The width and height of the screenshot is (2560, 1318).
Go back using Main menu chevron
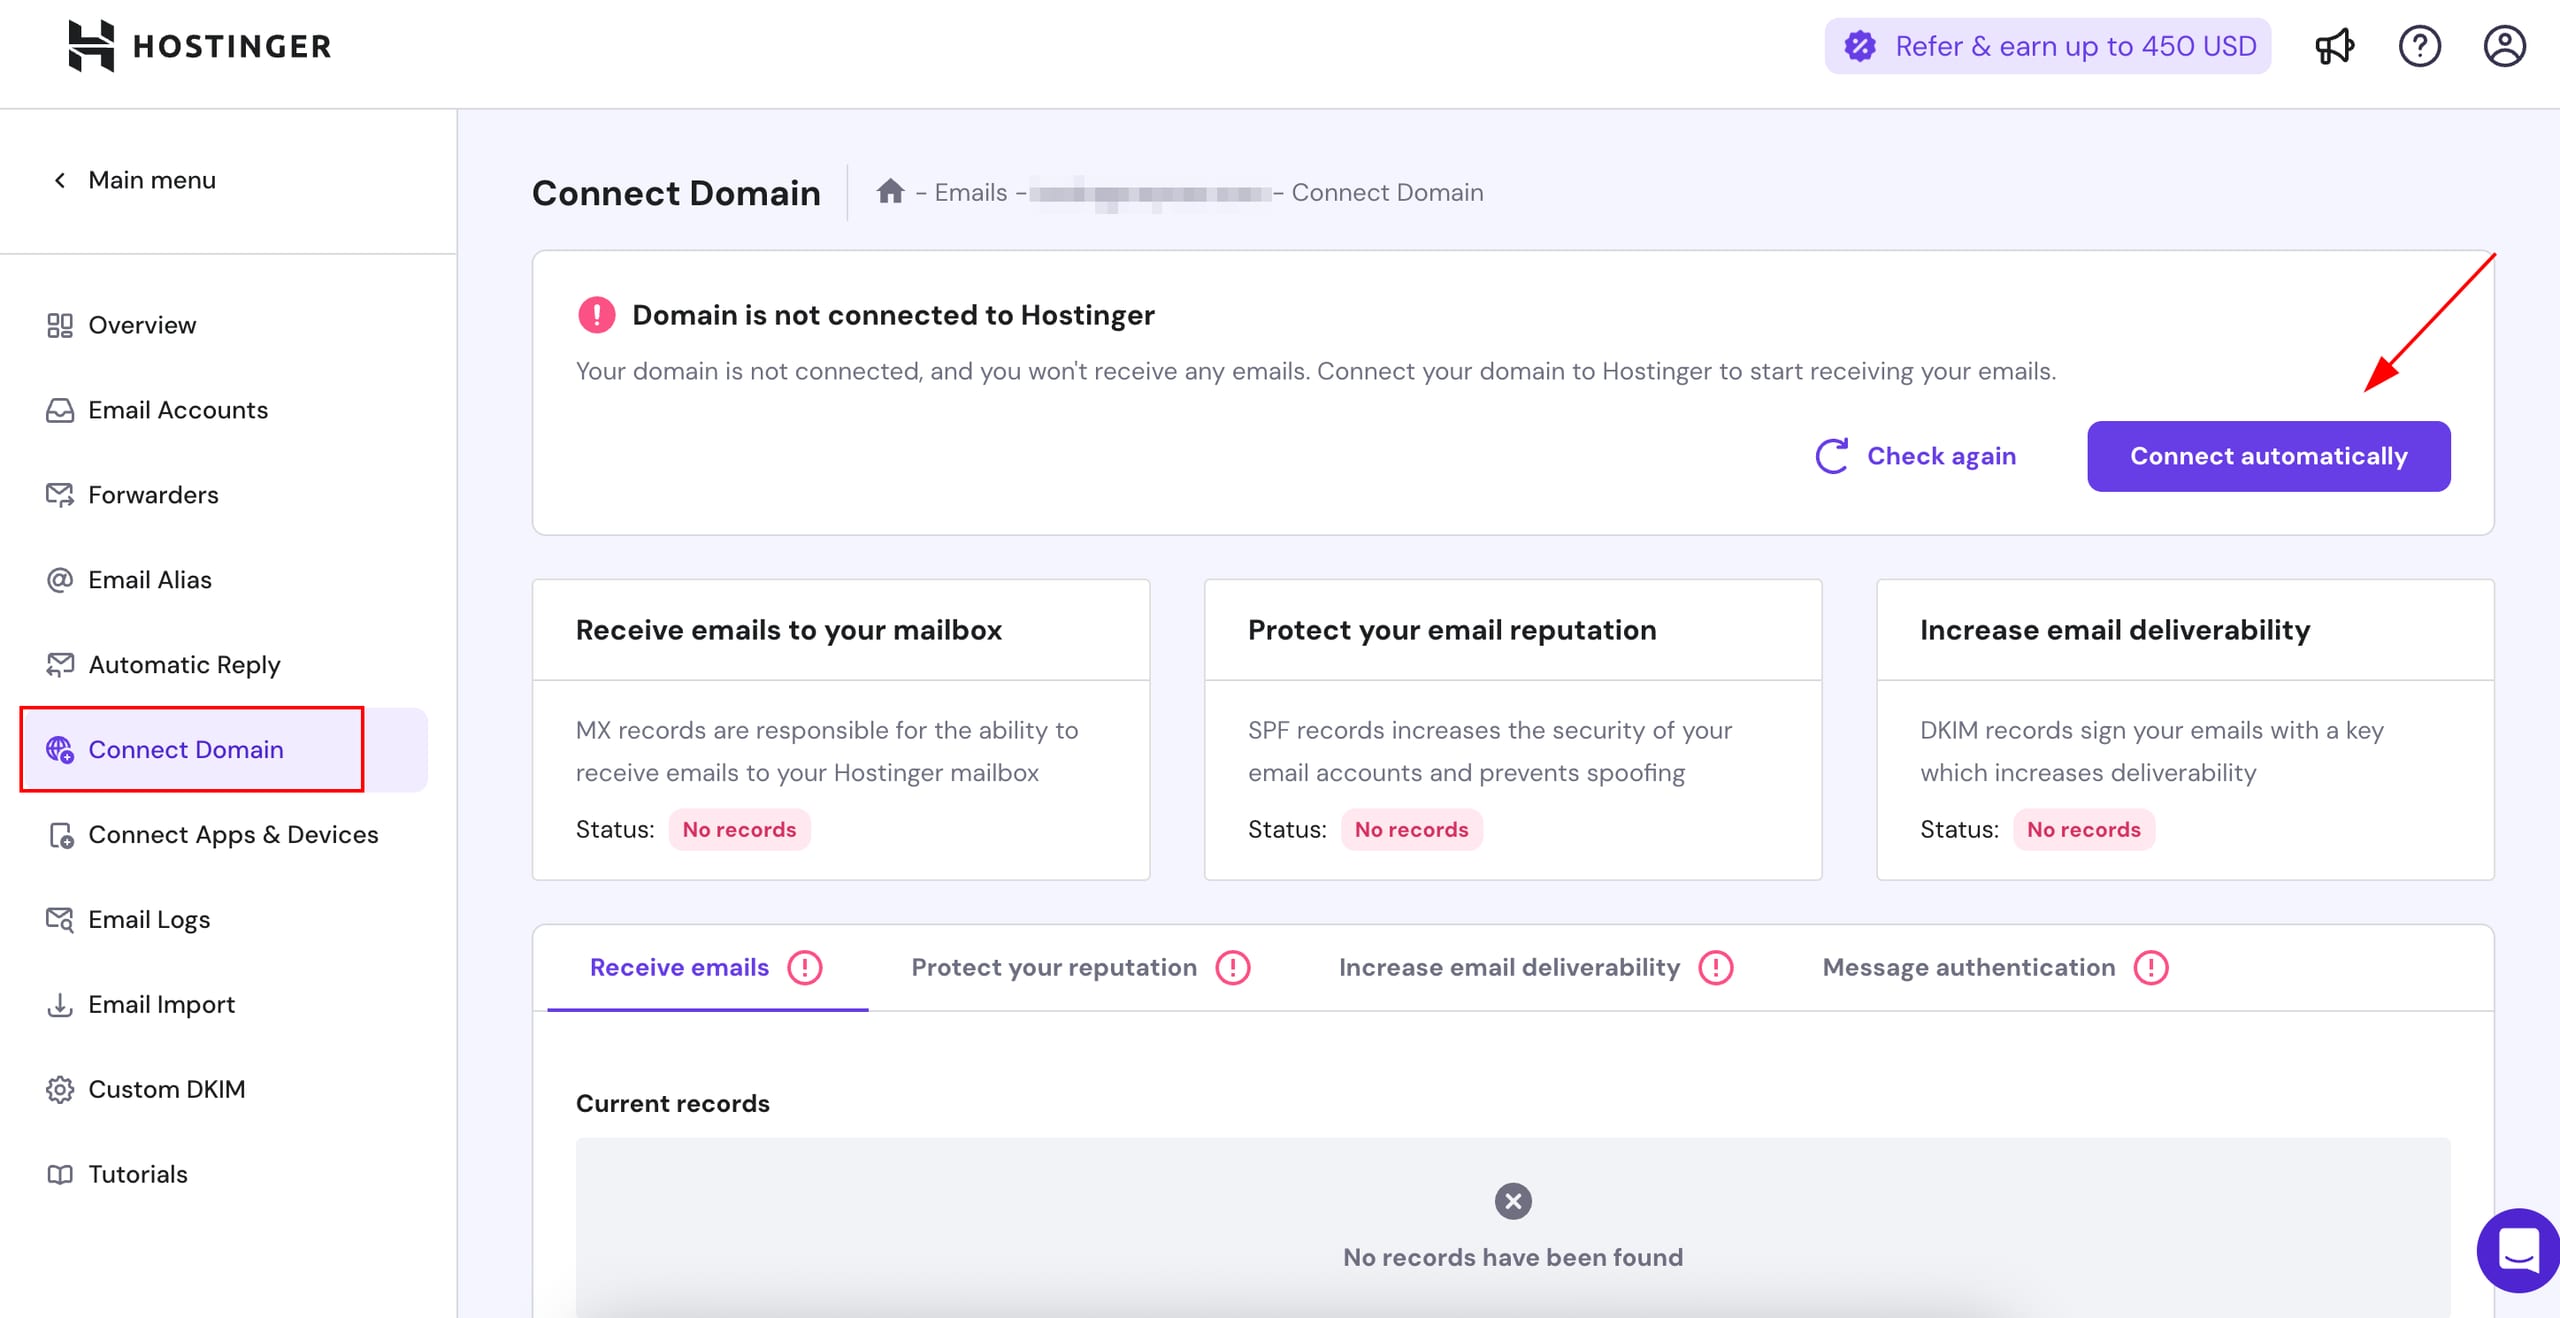coord(60,180)
